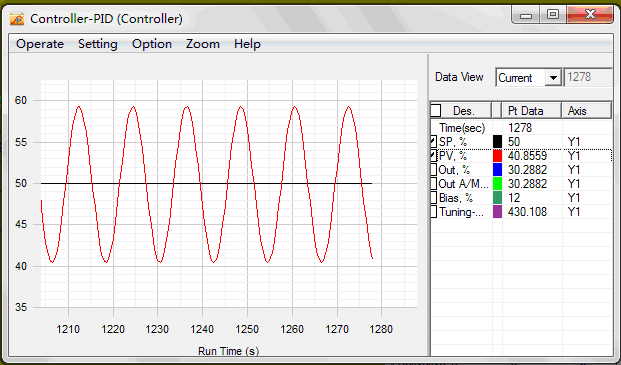Viewport: 621px width, 365px height.
Task: Click the Y1 axis cell in SP row
Action: 574,142
